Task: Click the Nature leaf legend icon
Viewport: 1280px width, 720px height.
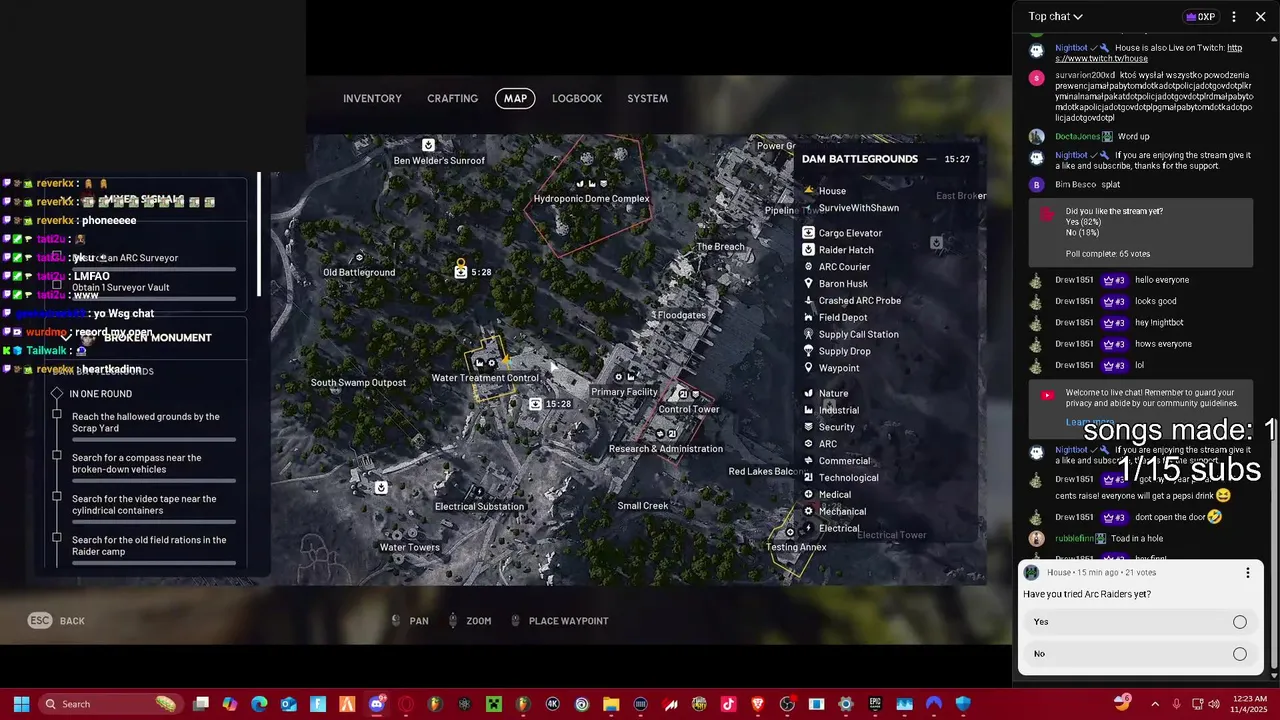Action: (x=808, y=393)
